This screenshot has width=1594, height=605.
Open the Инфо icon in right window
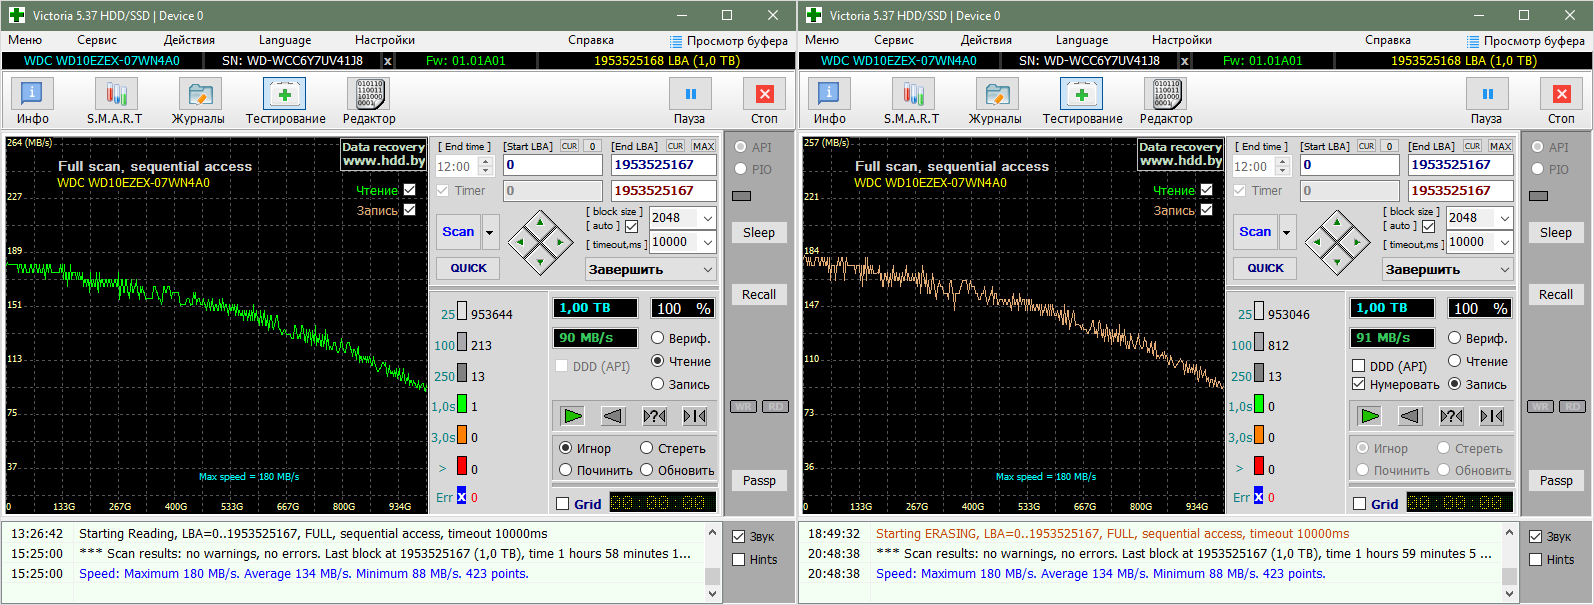tap(829, 95)
